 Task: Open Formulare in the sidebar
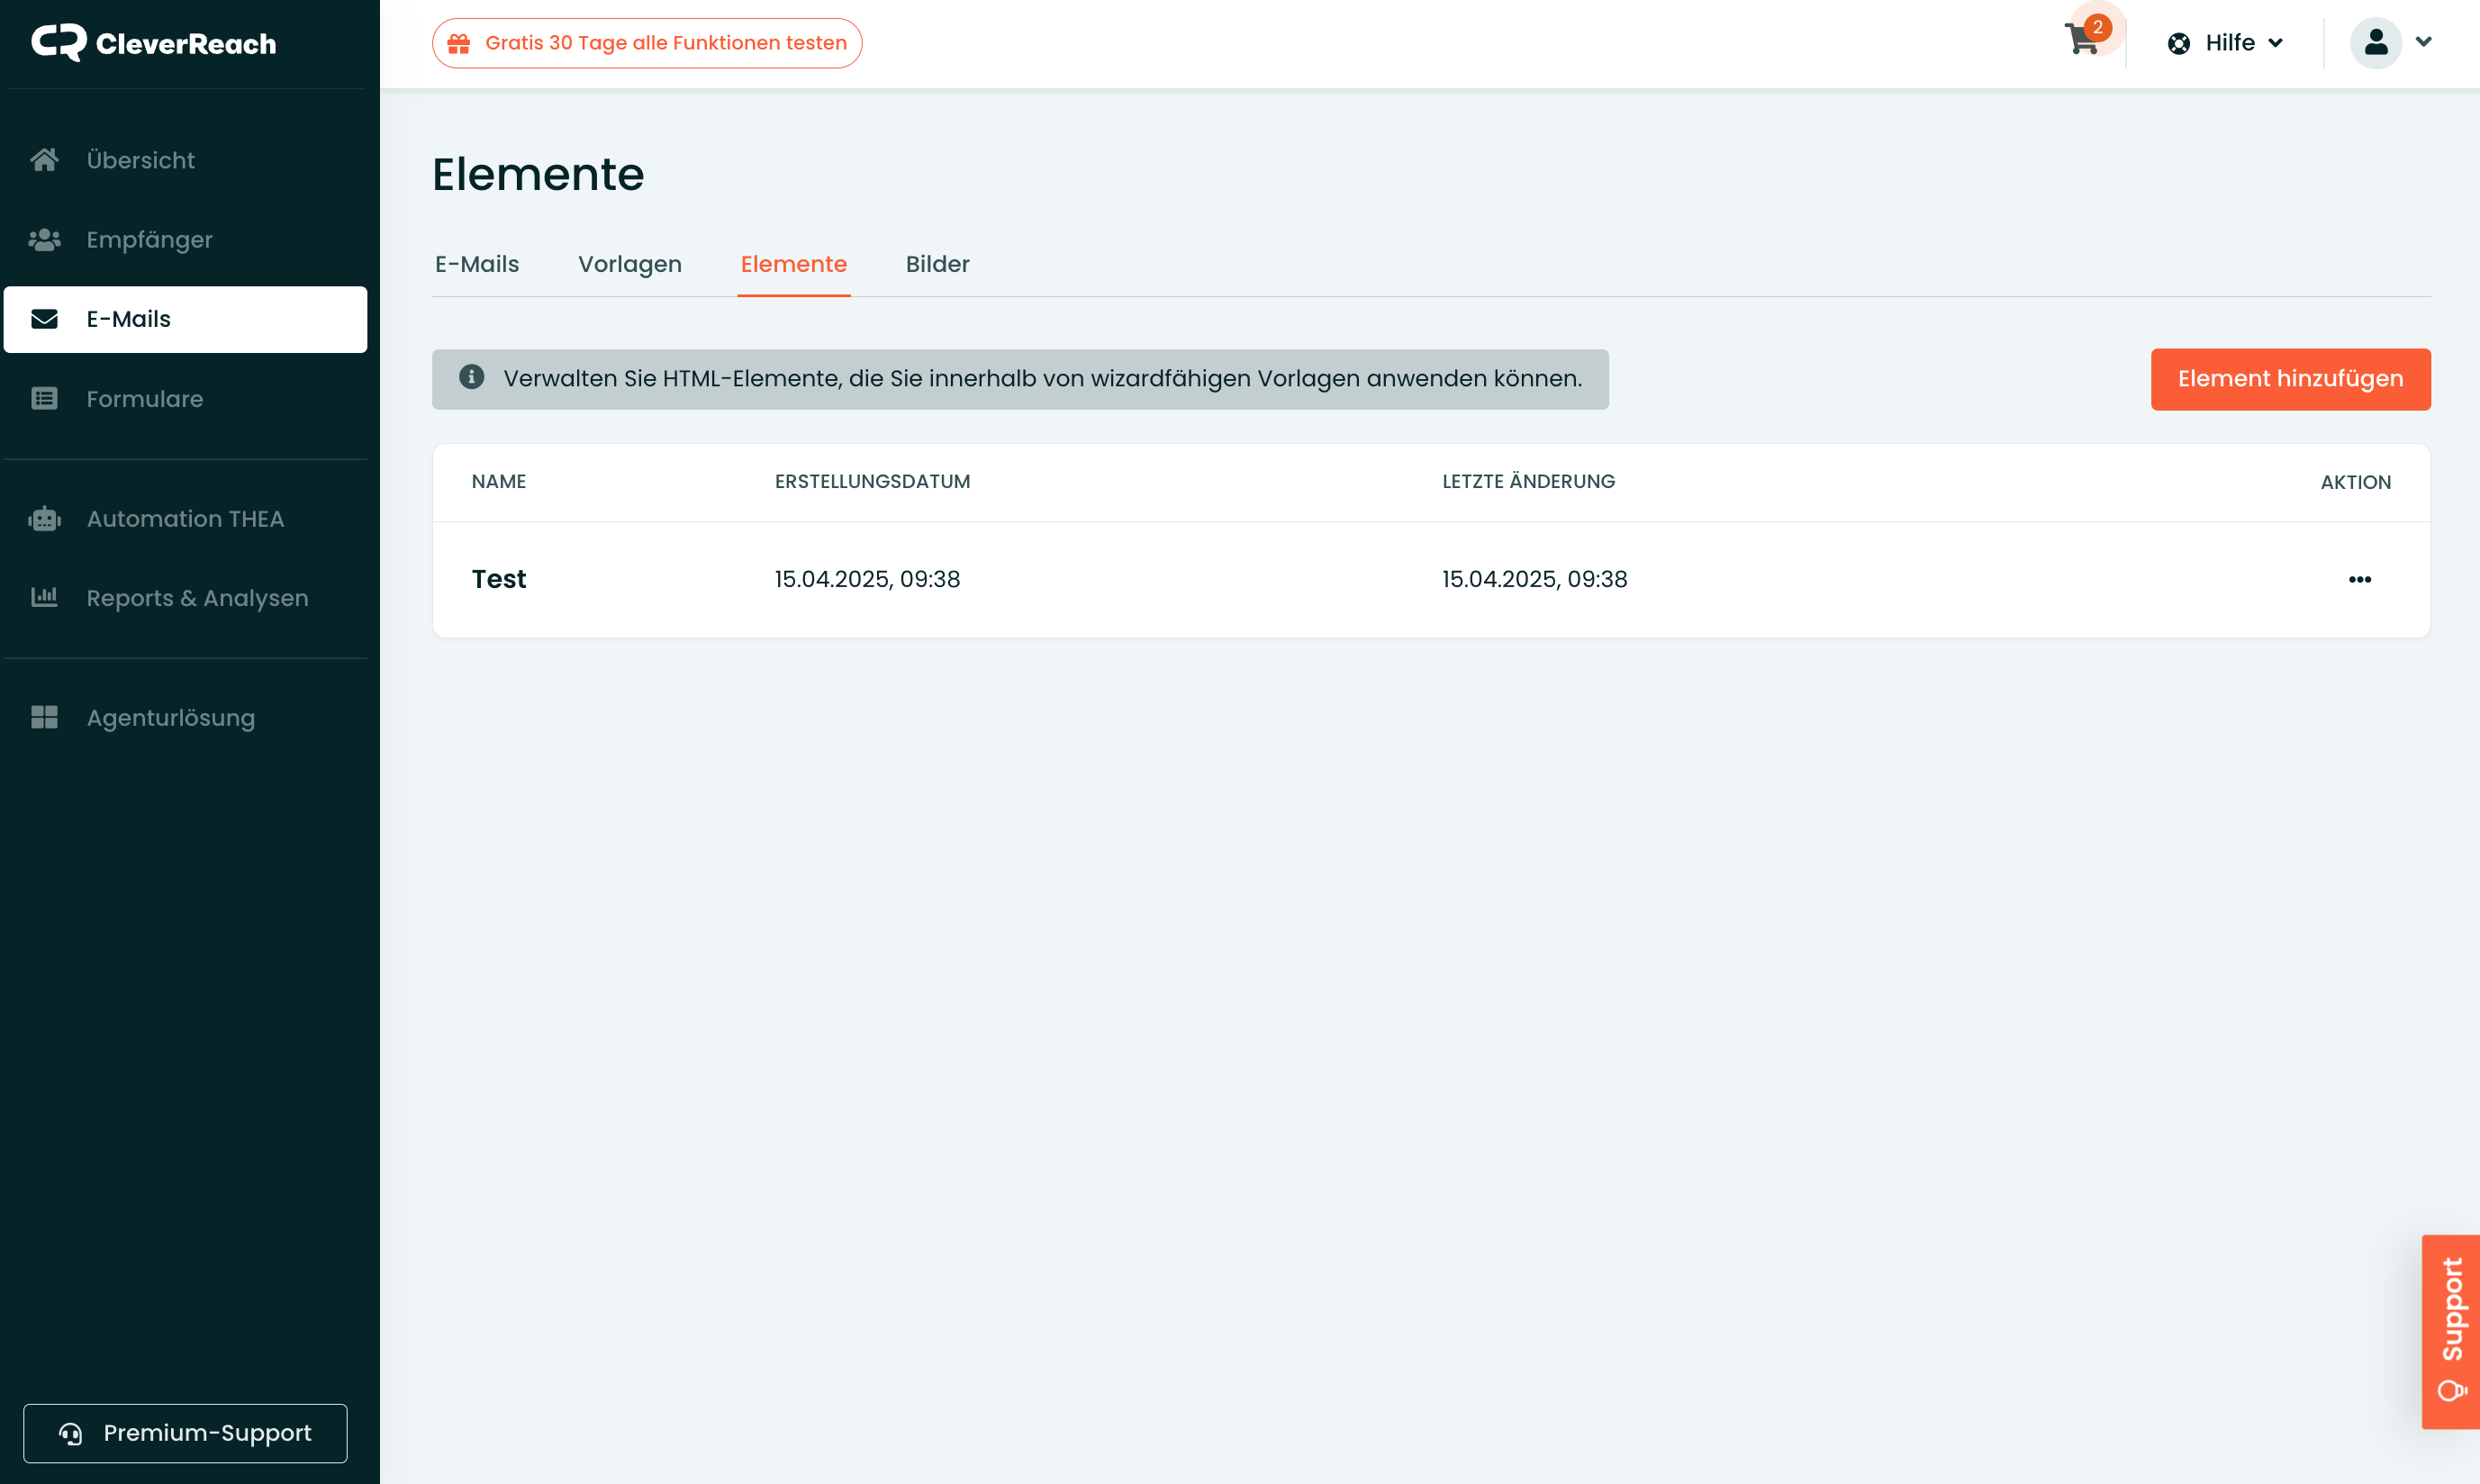(x=186, y=399)
